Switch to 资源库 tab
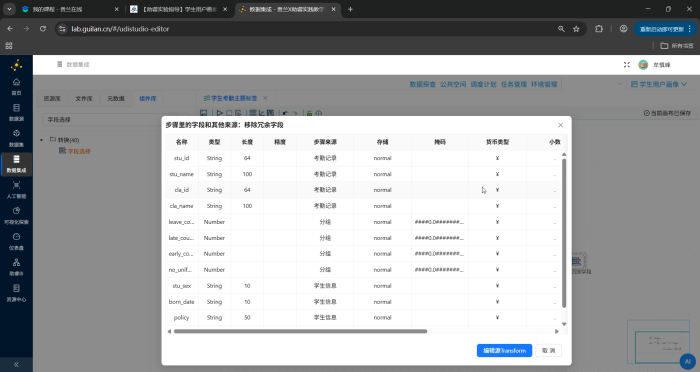The image size is (700, 372). (x=52, y=98)
